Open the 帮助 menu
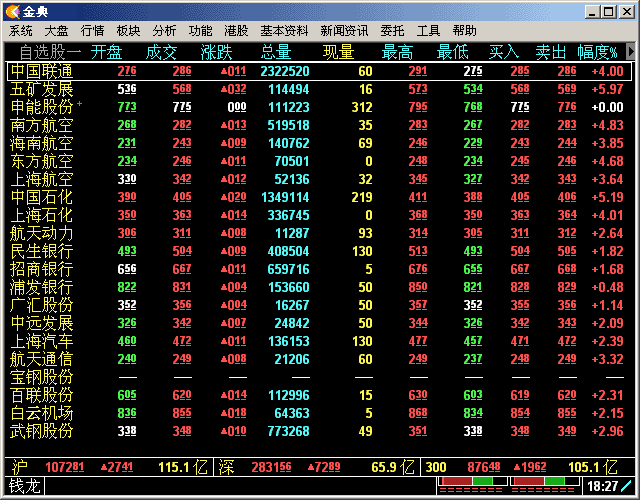The width and height of the screenshot is (640, 500). tap(464, 31)
